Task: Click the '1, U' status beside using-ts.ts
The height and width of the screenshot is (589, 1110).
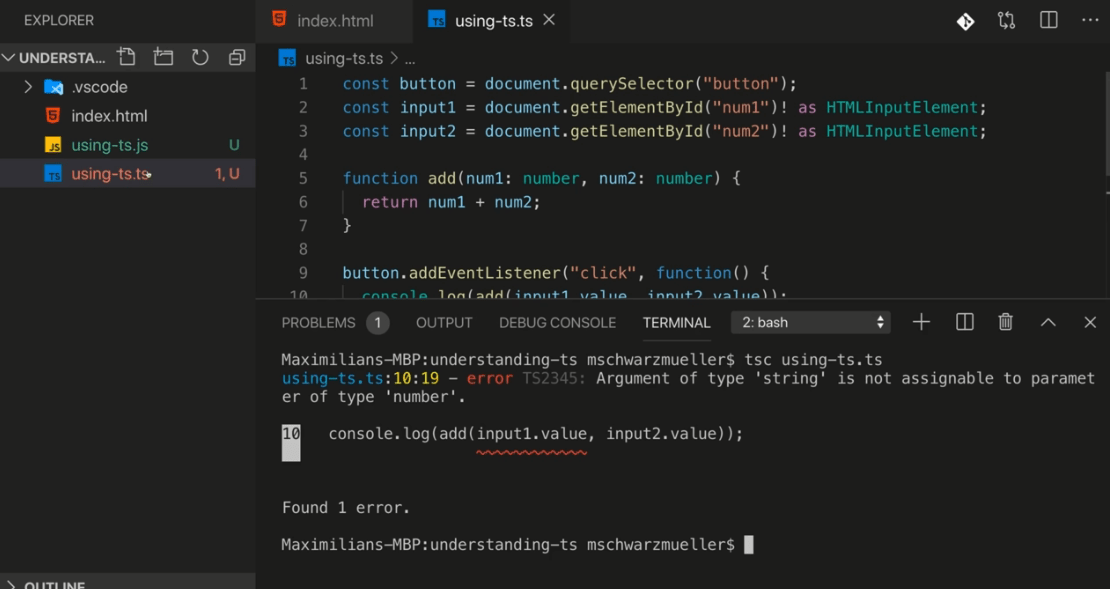Action: pos(227,174)
